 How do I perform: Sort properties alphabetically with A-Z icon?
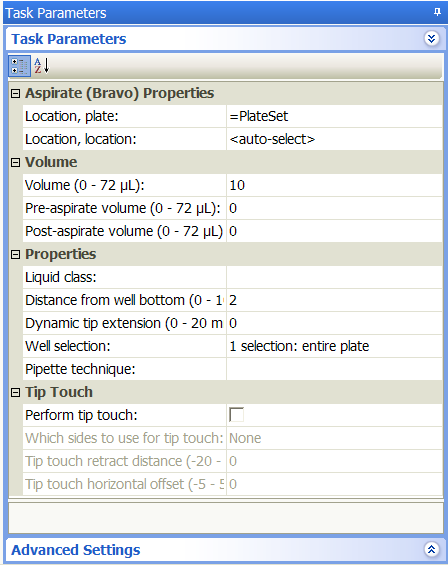coord(42,66)
